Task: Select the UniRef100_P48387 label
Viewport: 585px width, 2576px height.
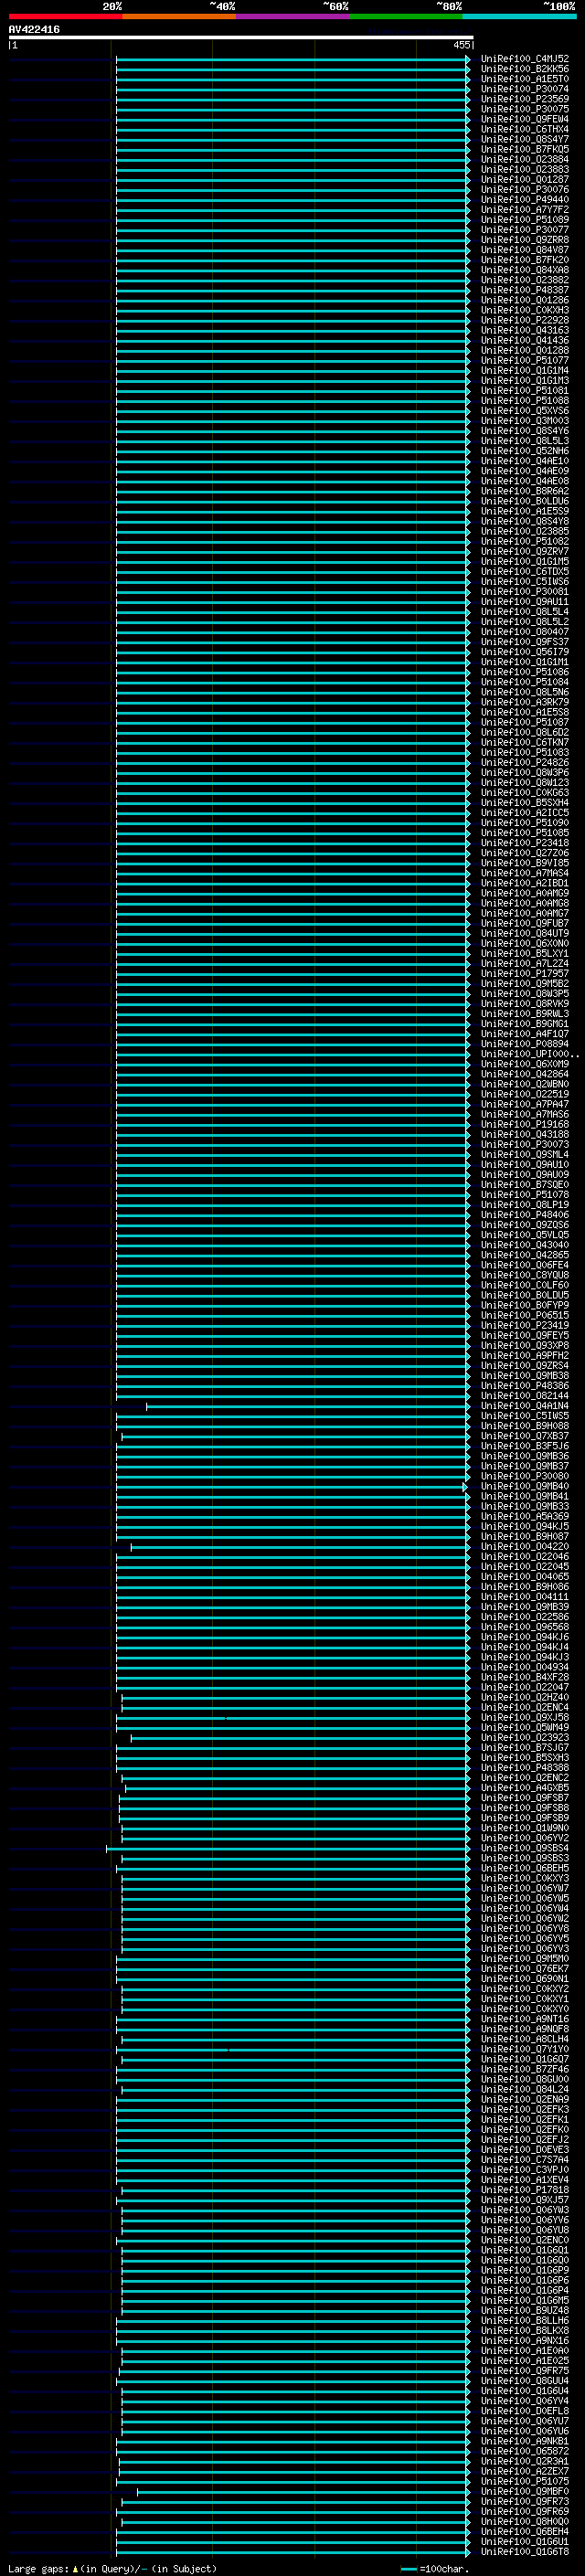Action: pyautogui.click(x=525, y=290)
